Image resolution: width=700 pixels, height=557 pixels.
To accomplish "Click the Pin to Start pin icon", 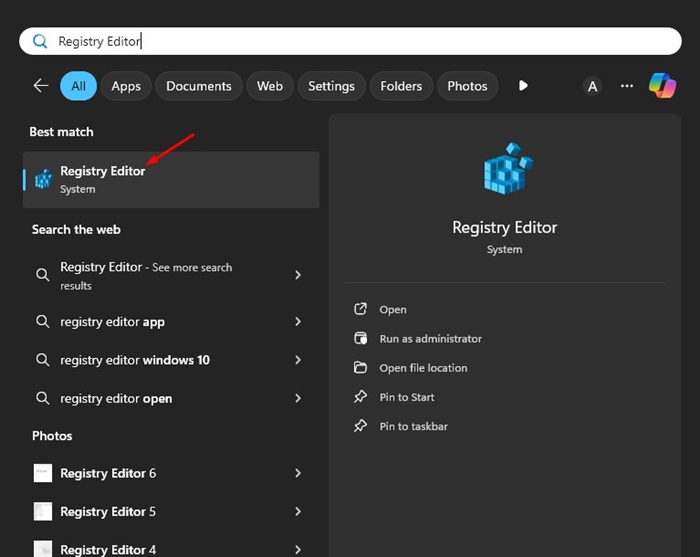I will [361, 397].
